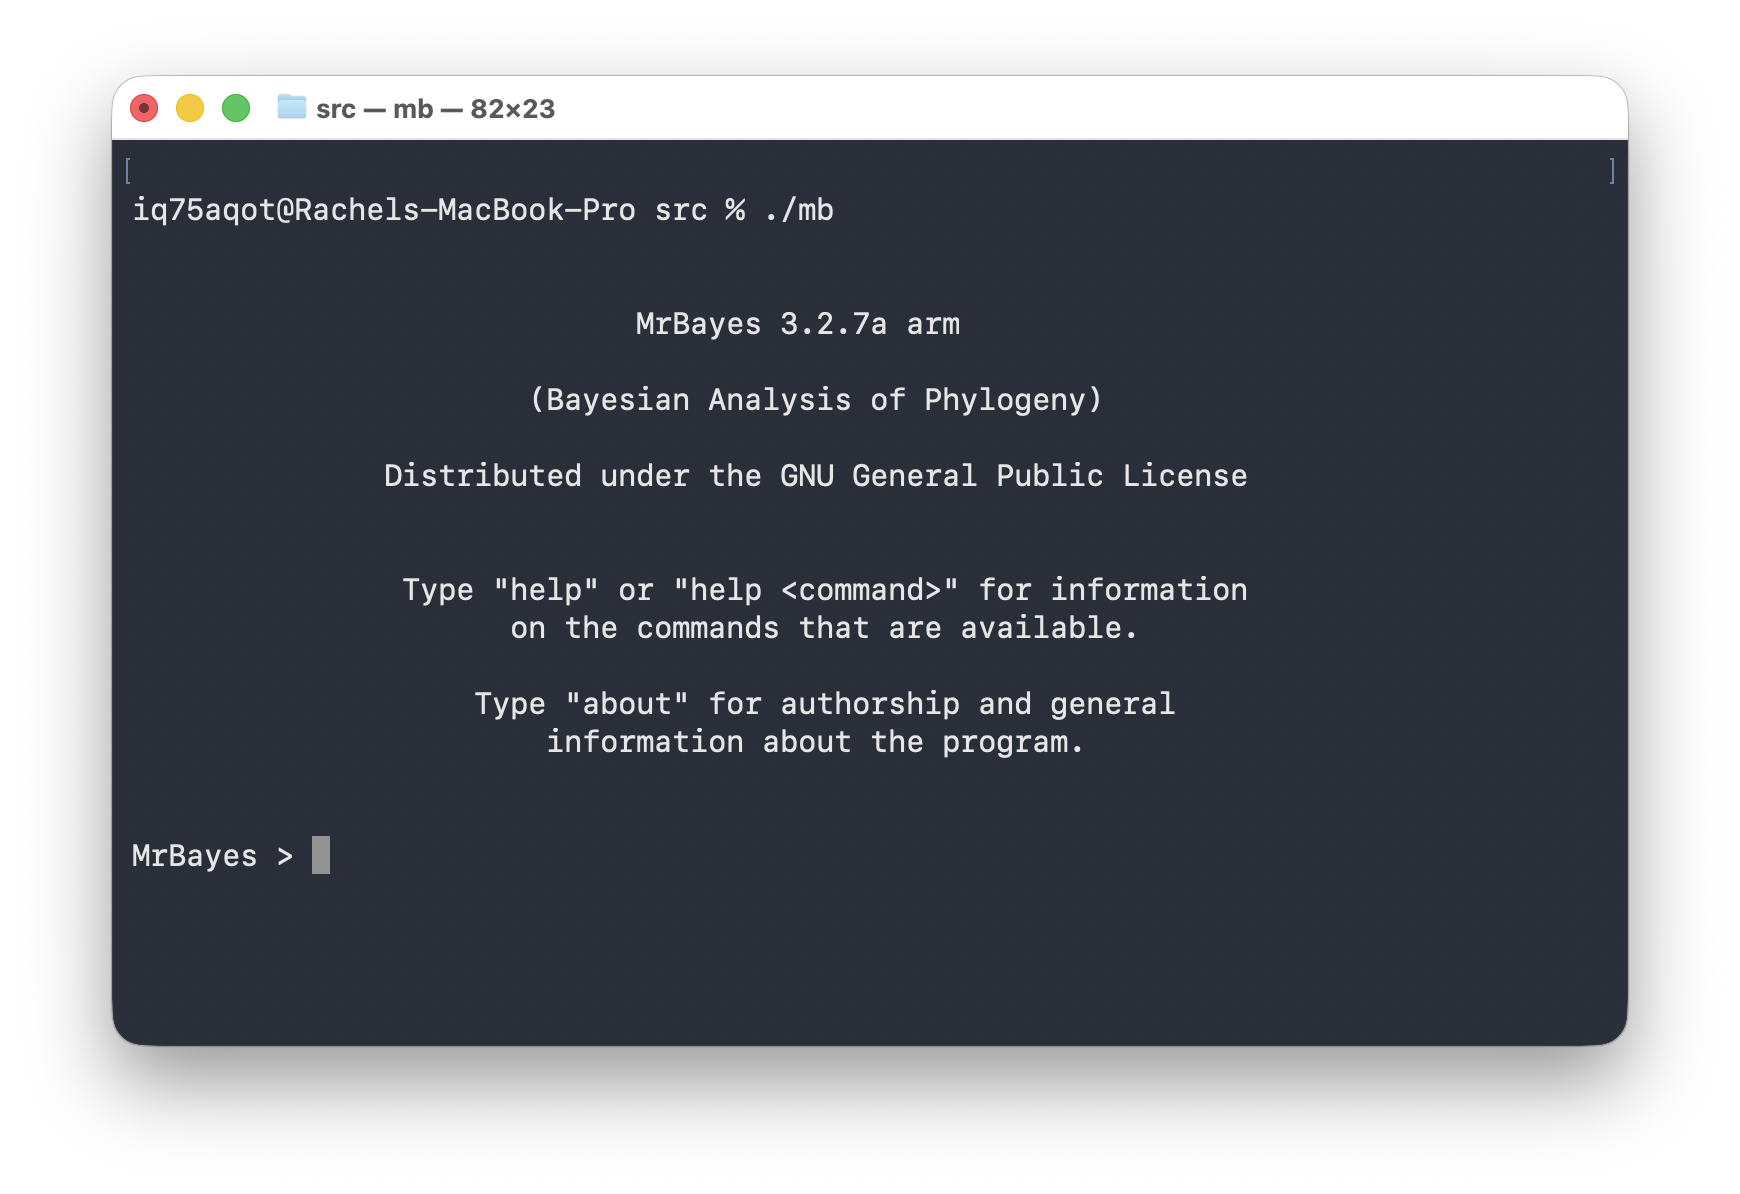Click the green full-screen window button
The image size is (1740, 1194).
pos(236,108)
